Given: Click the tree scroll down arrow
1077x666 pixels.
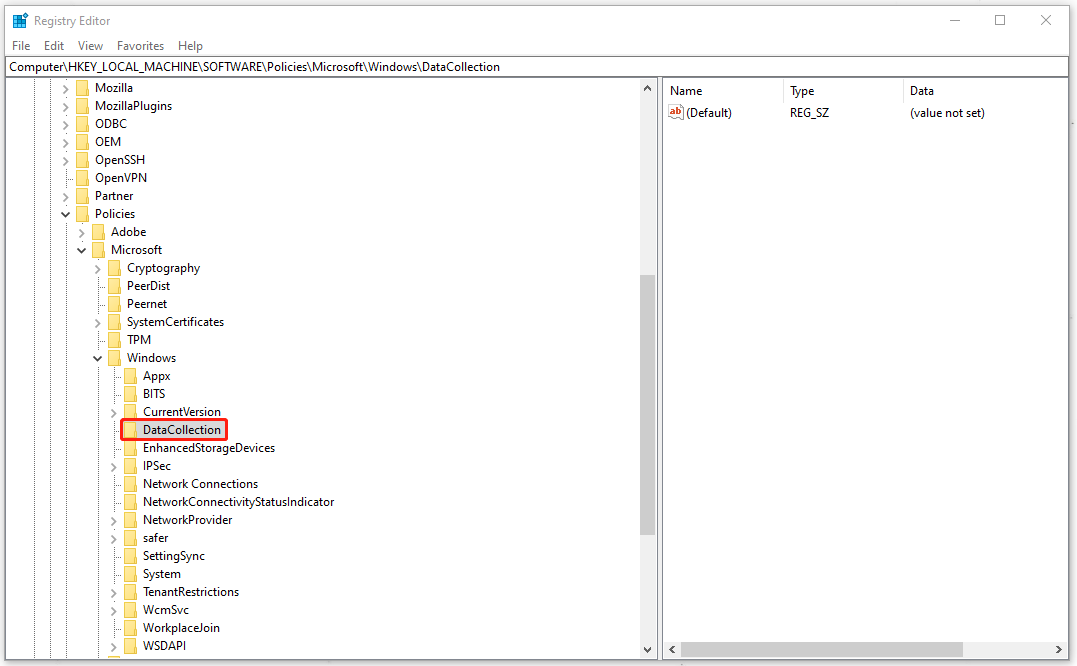Looking at the screenshot, I should click(647, 650).
